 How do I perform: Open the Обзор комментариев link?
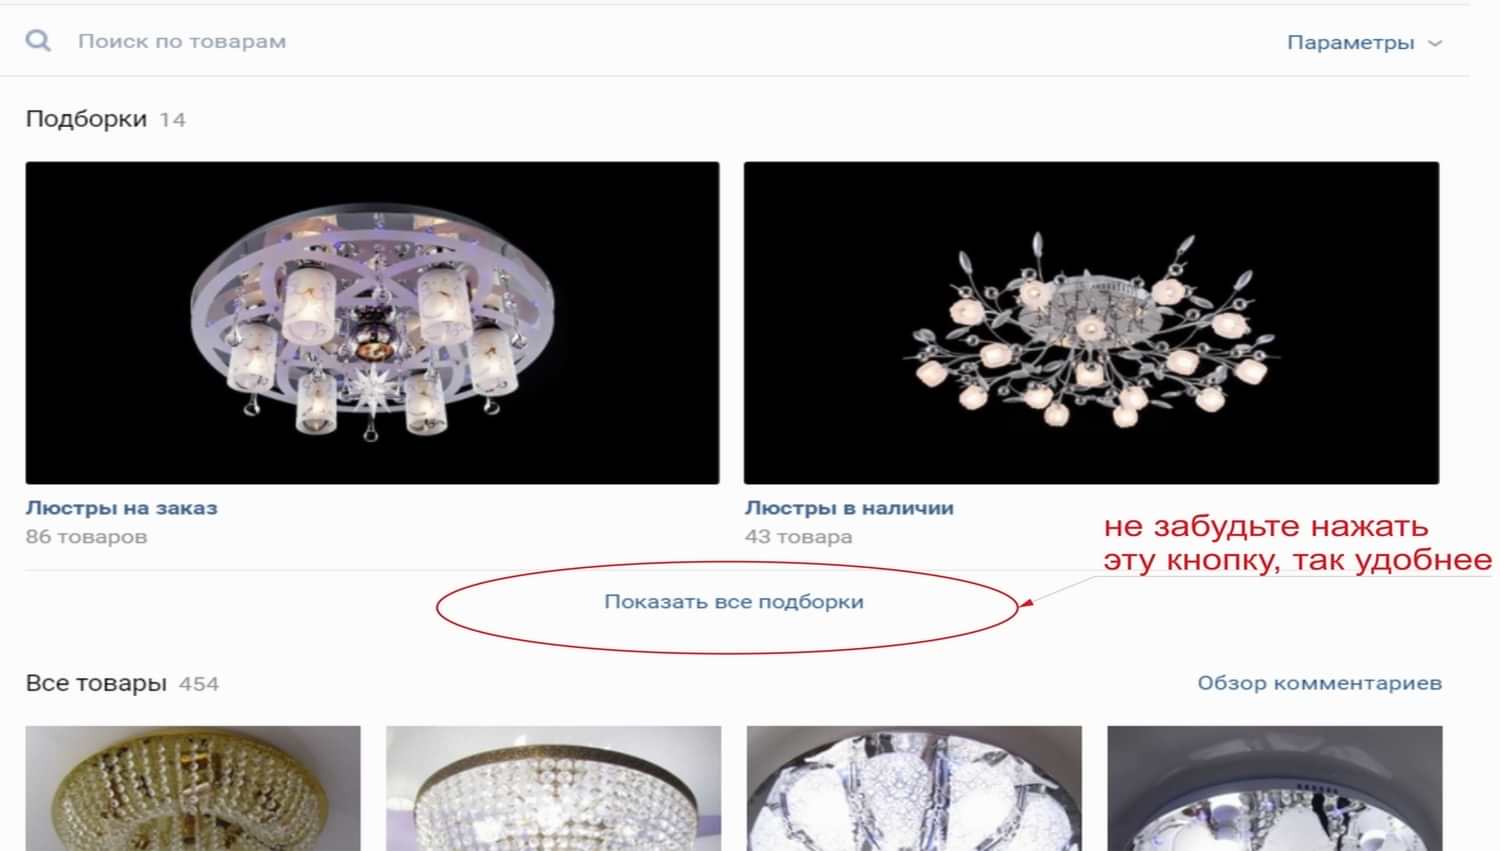pyautogui.click(x=1320, y=683)
